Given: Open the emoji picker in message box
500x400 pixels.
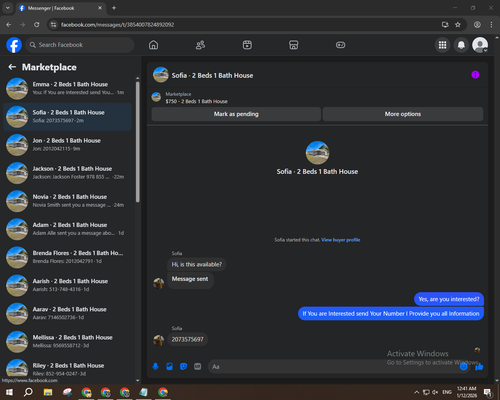Looking at the screenshot, I should point(464,367).
